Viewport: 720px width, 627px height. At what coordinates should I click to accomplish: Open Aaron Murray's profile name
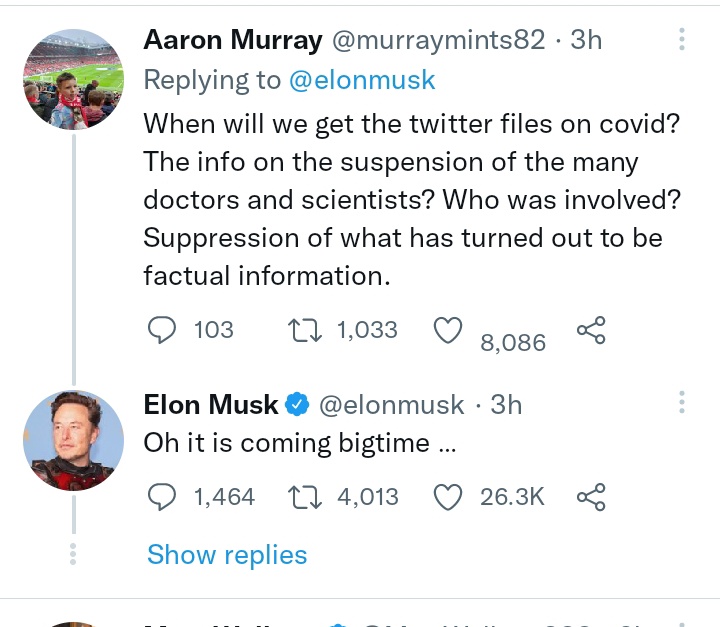(x=233, y=40)
